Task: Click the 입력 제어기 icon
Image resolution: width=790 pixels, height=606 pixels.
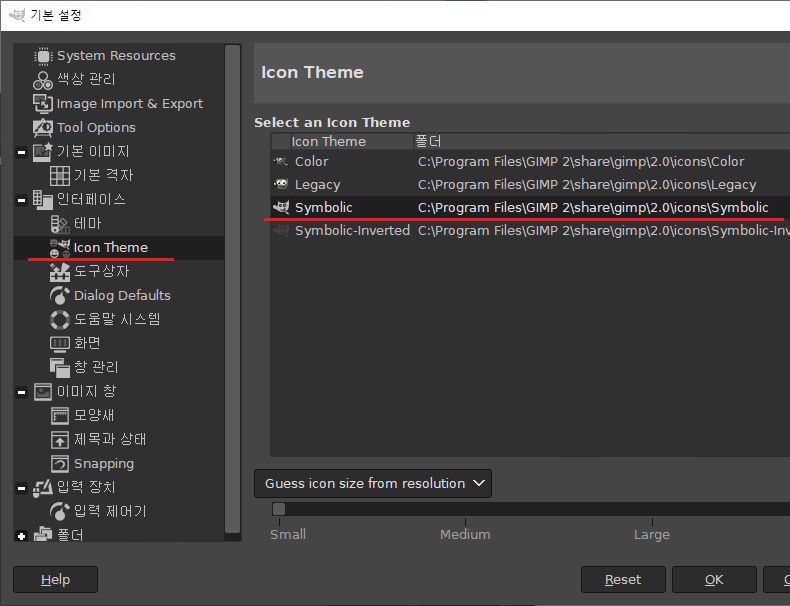Action: coord(60,511)
